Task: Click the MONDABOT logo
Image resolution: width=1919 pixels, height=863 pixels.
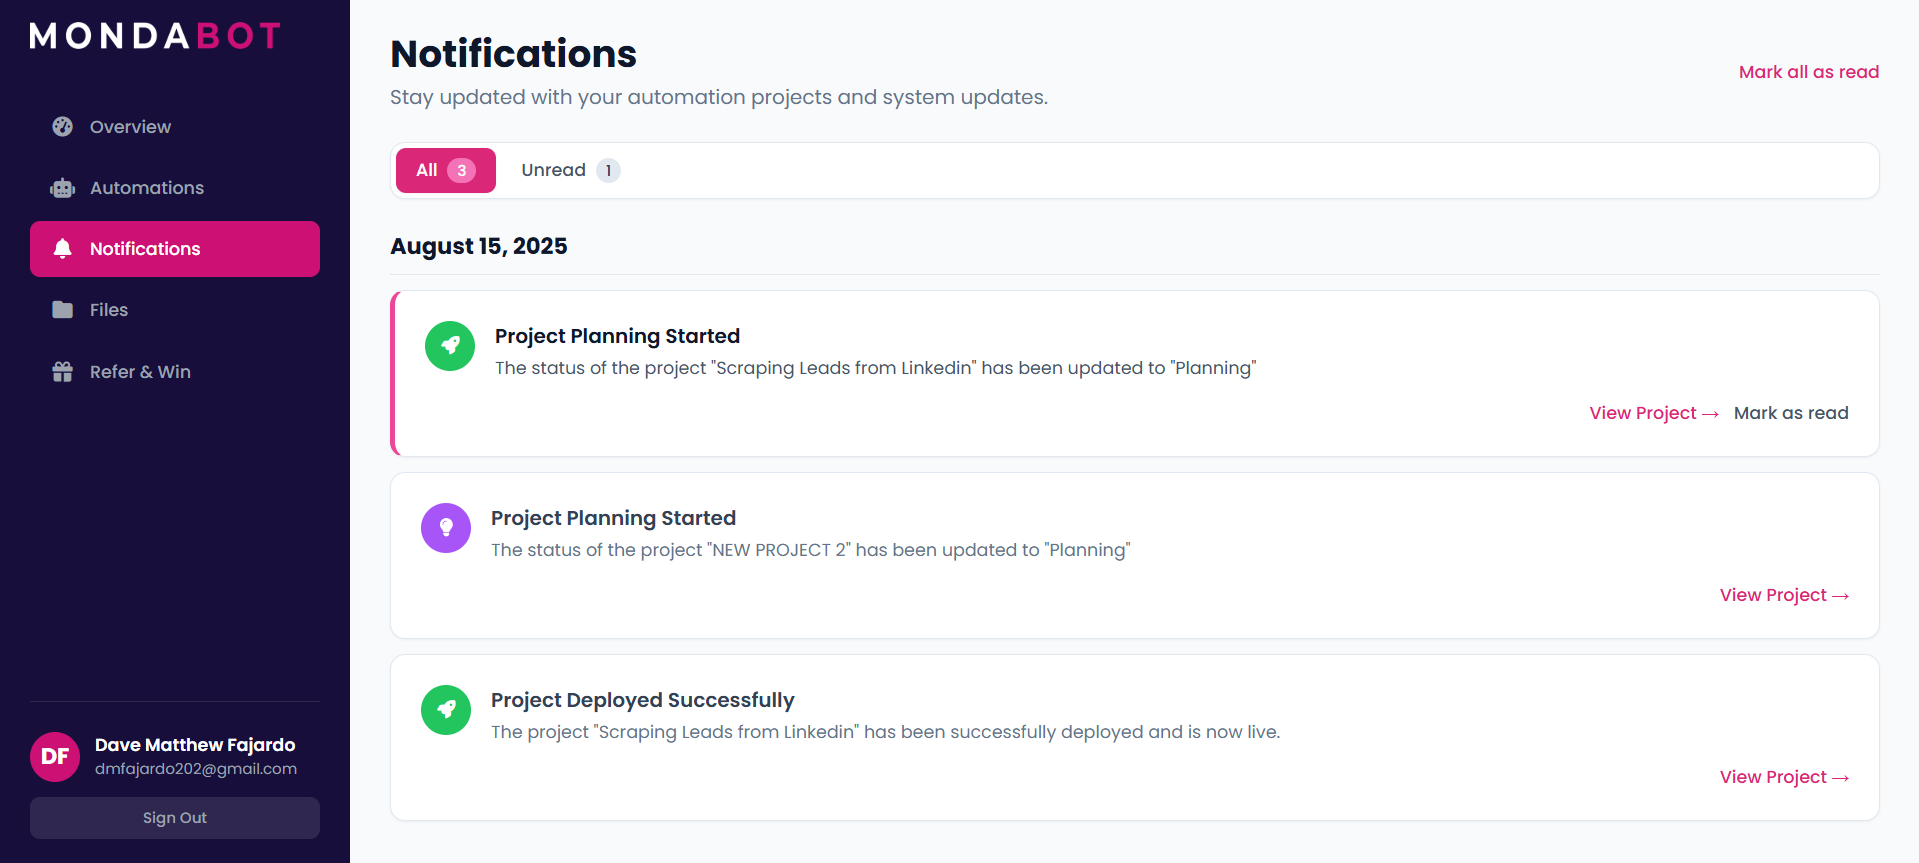Action: 155,37
